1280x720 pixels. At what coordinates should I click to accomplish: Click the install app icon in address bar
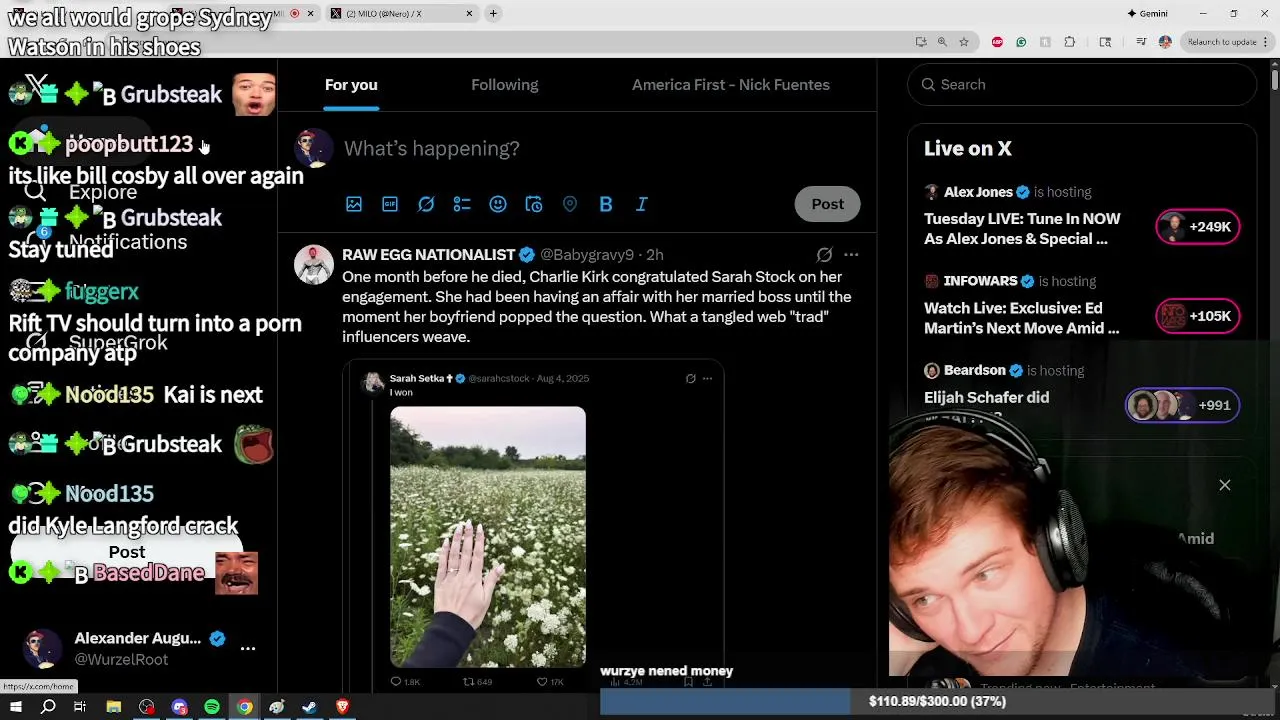click(x=921, y=42)
